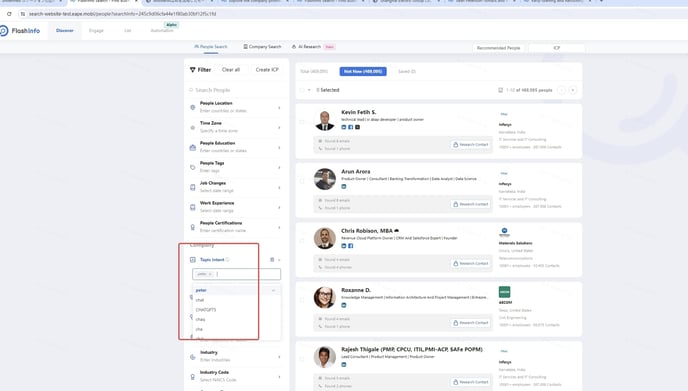Open Rajesh Thigale's LinkedIn icon

pos(344,365)
